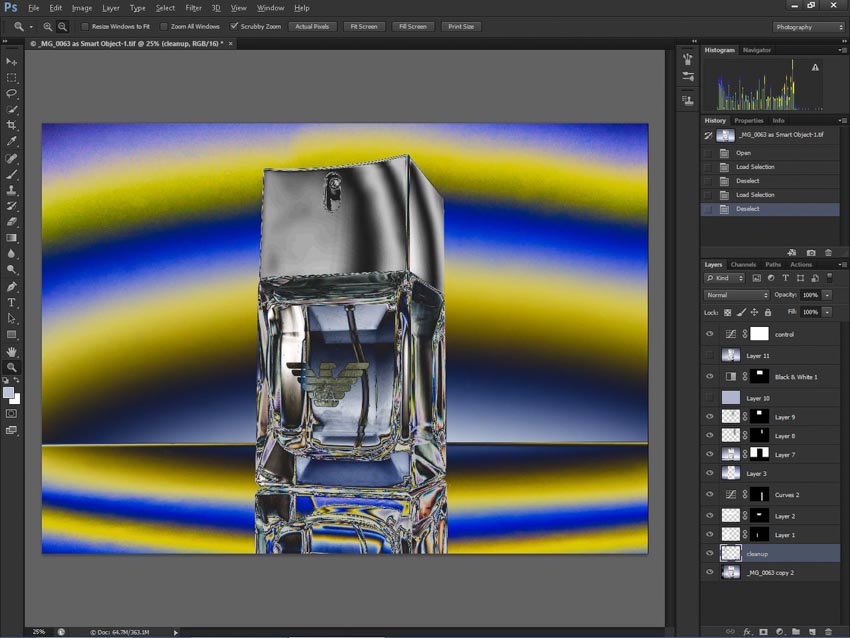Hide the cleanup layer
850x638 pixels.
tap(710, 553)
